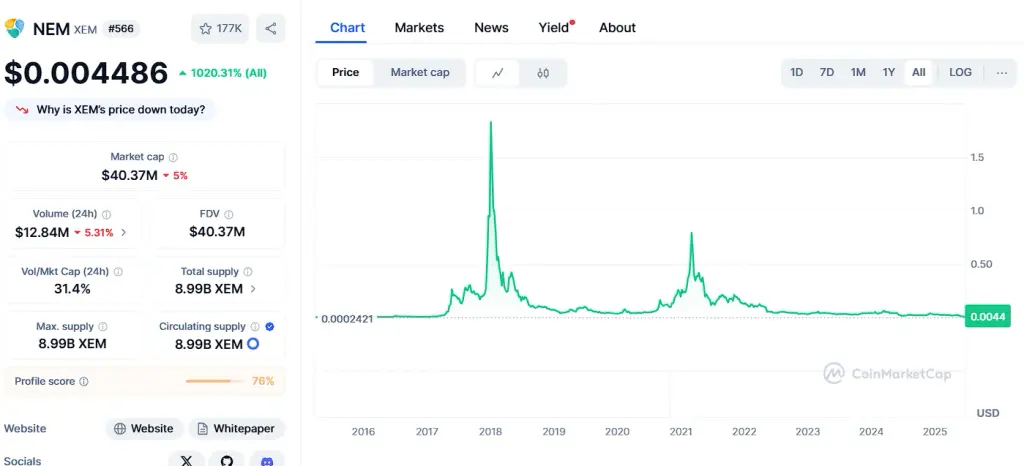Open the NEM Website link

click(x=145, y=429)
